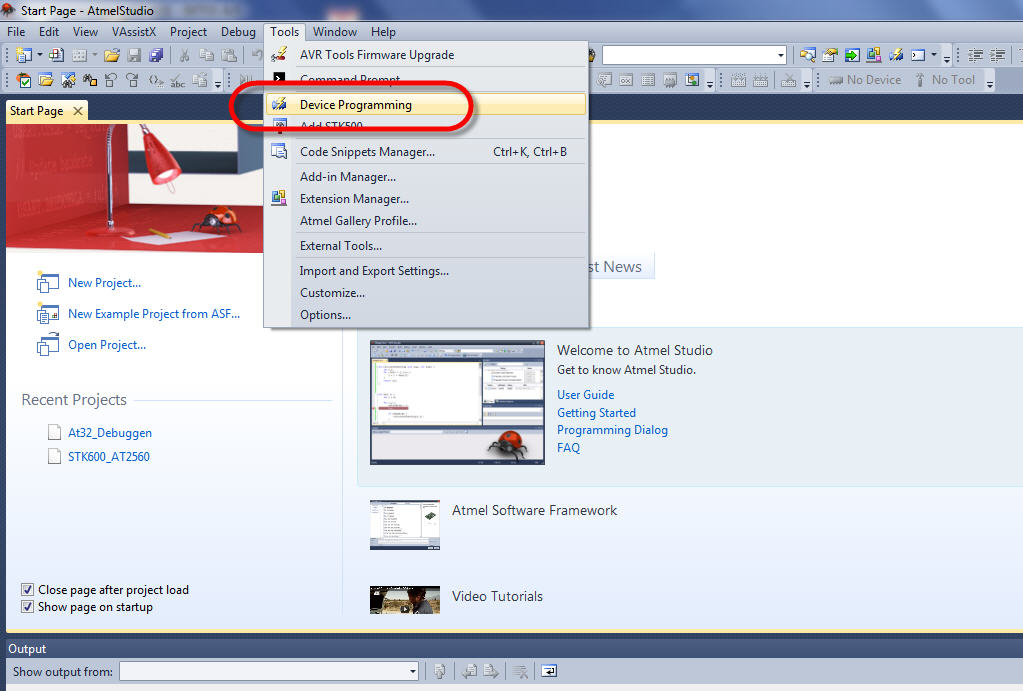Choose Extension Manager... in Tools menu

click(x=425, y=199)
